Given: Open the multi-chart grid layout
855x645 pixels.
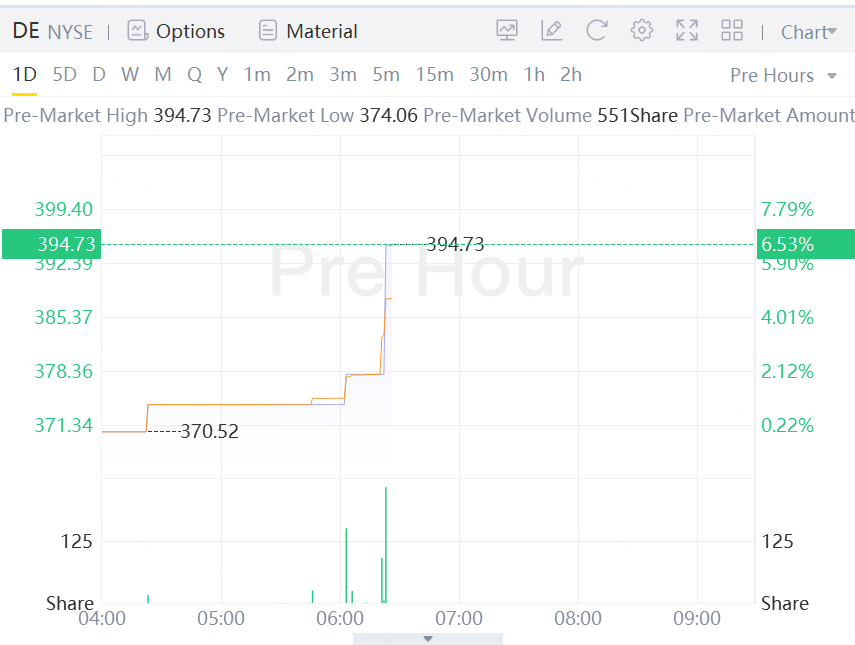Looking at the screenshot, I should [x=732, y=31].
